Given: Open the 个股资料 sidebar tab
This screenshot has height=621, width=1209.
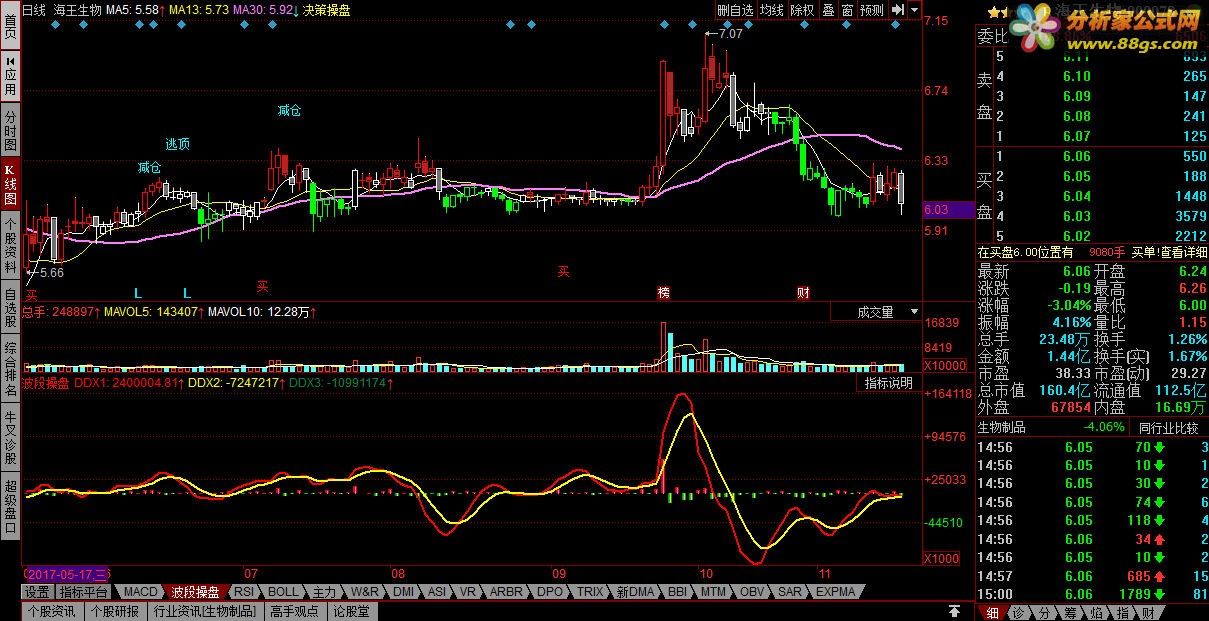Looking at the screenshot, I should point(9,246).
